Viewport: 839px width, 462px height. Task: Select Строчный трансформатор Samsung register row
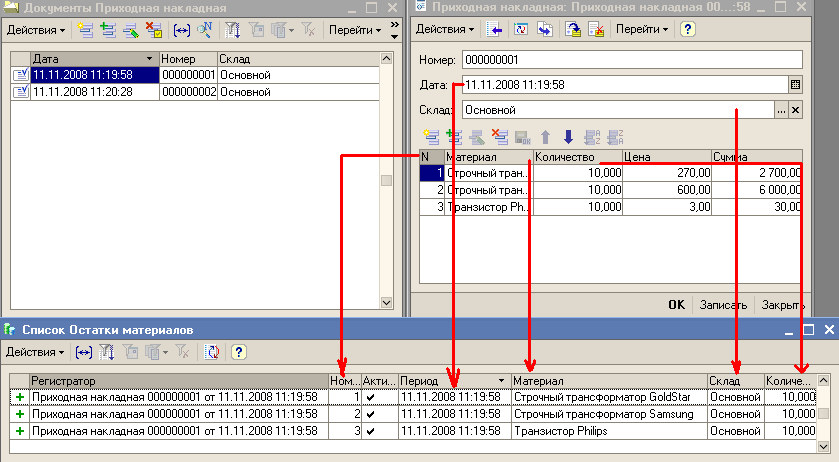coord(413,414)
